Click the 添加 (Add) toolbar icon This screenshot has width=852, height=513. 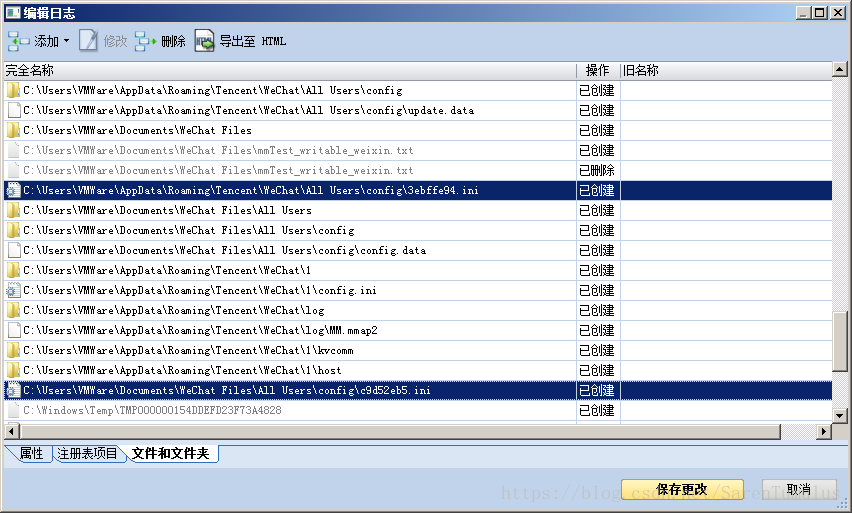18,41
